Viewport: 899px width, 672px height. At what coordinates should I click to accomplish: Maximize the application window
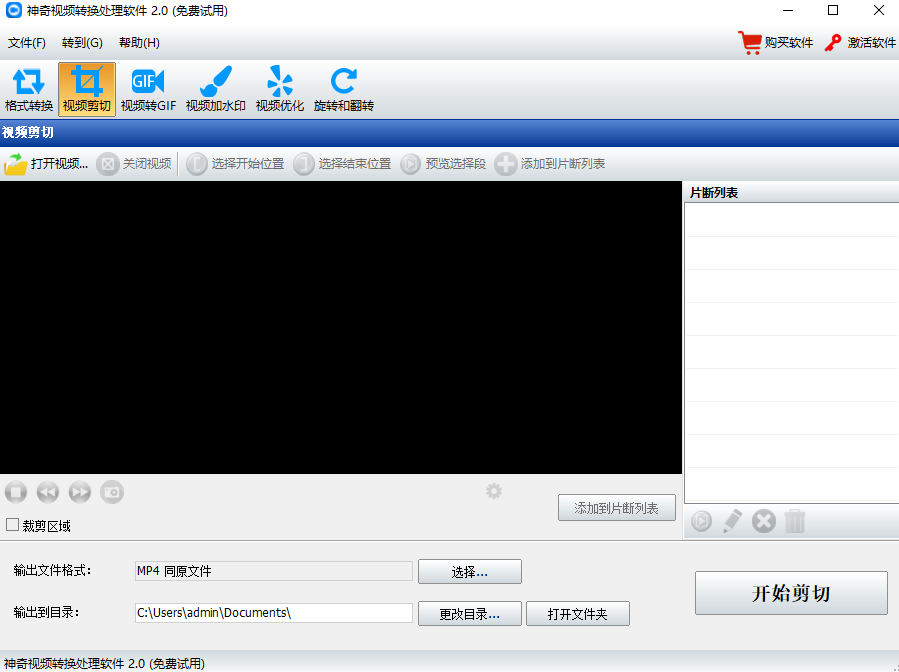[833, 10]
